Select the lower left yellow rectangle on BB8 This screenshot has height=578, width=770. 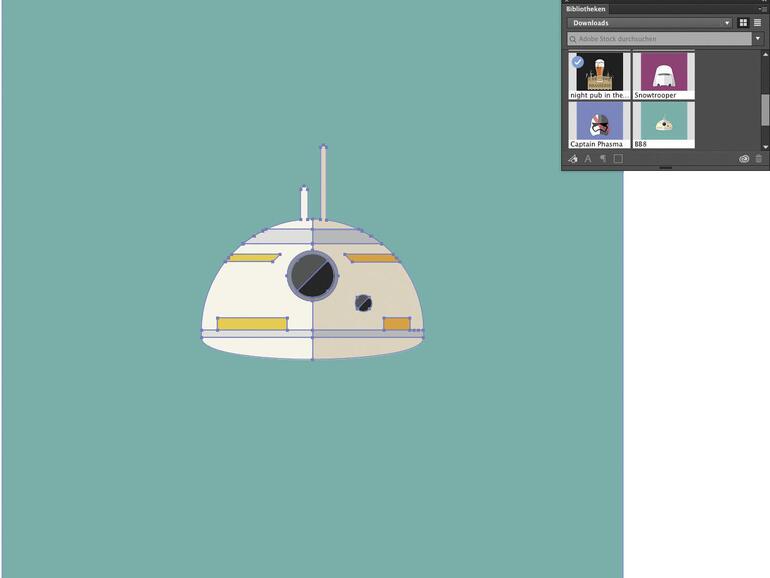click(x=252, y=324)
